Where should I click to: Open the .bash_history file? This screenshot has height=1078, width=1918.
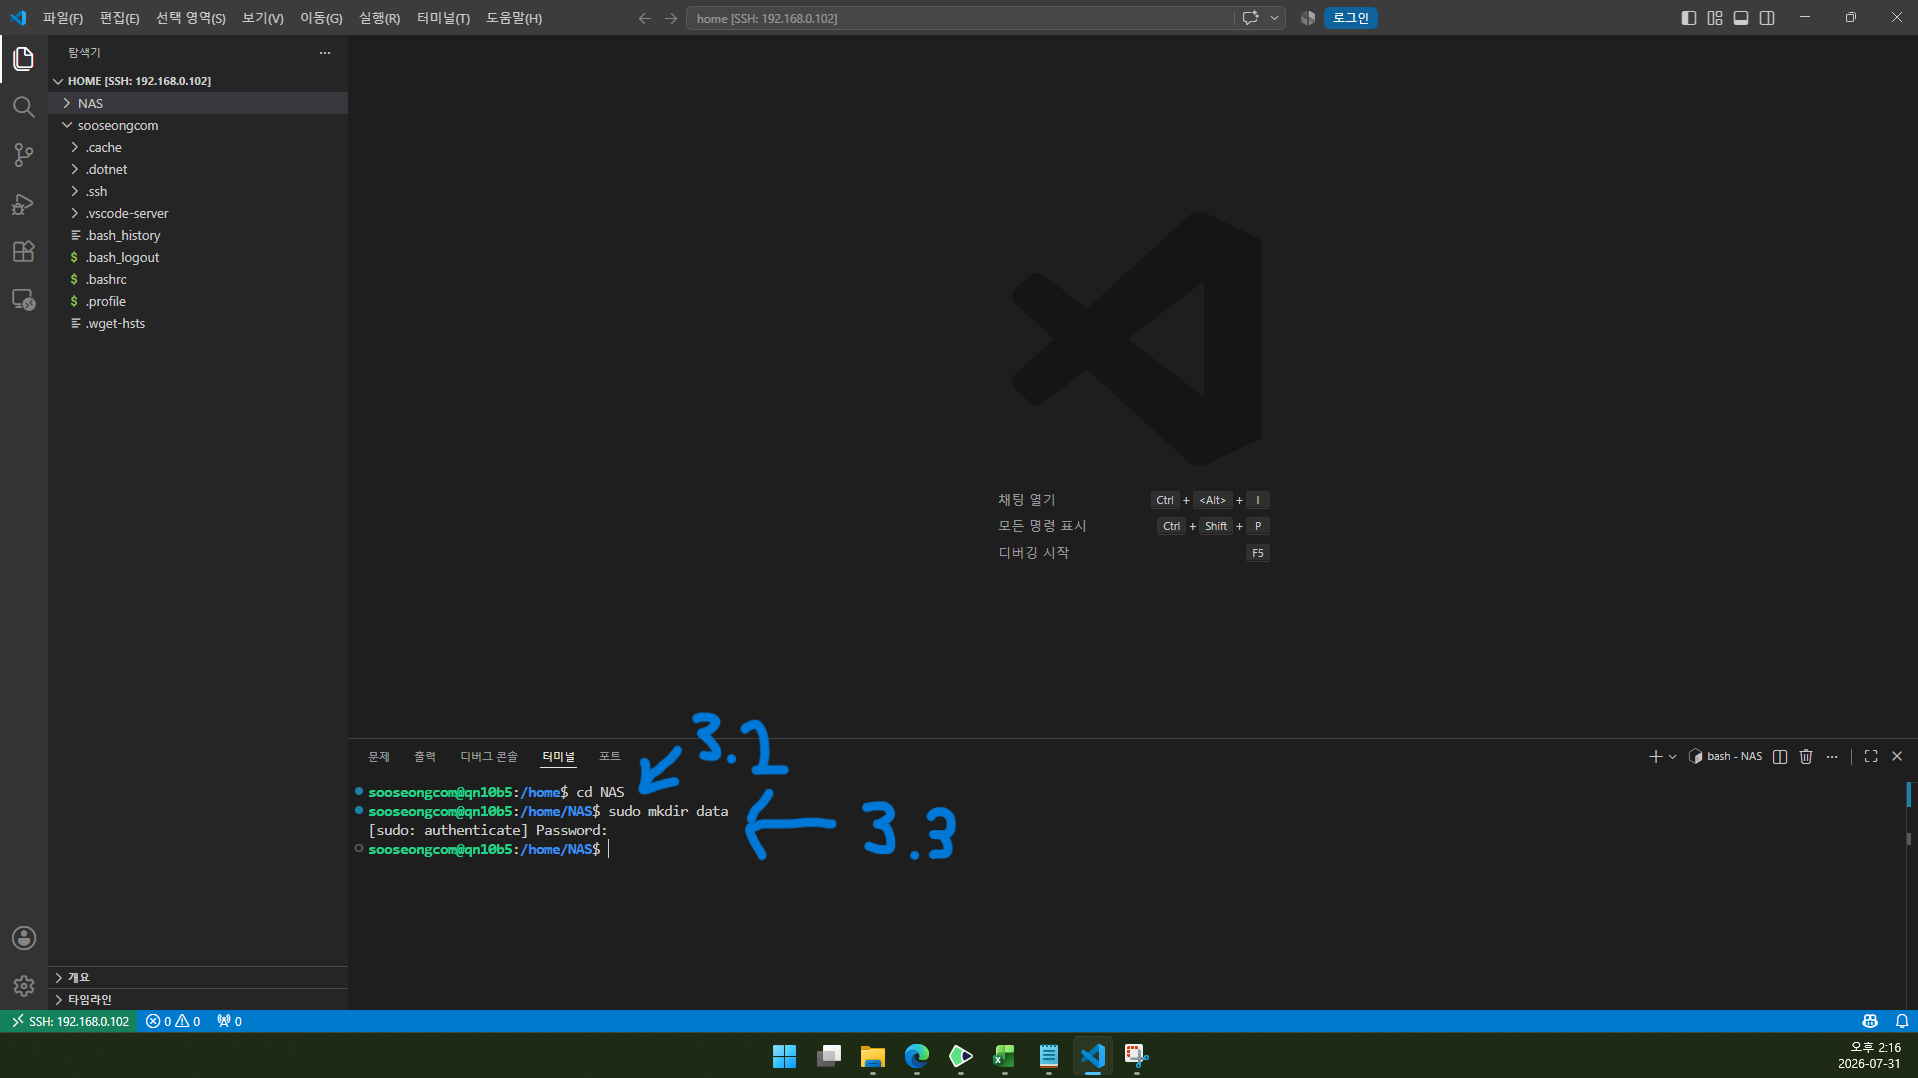click(x=198, y=235)
